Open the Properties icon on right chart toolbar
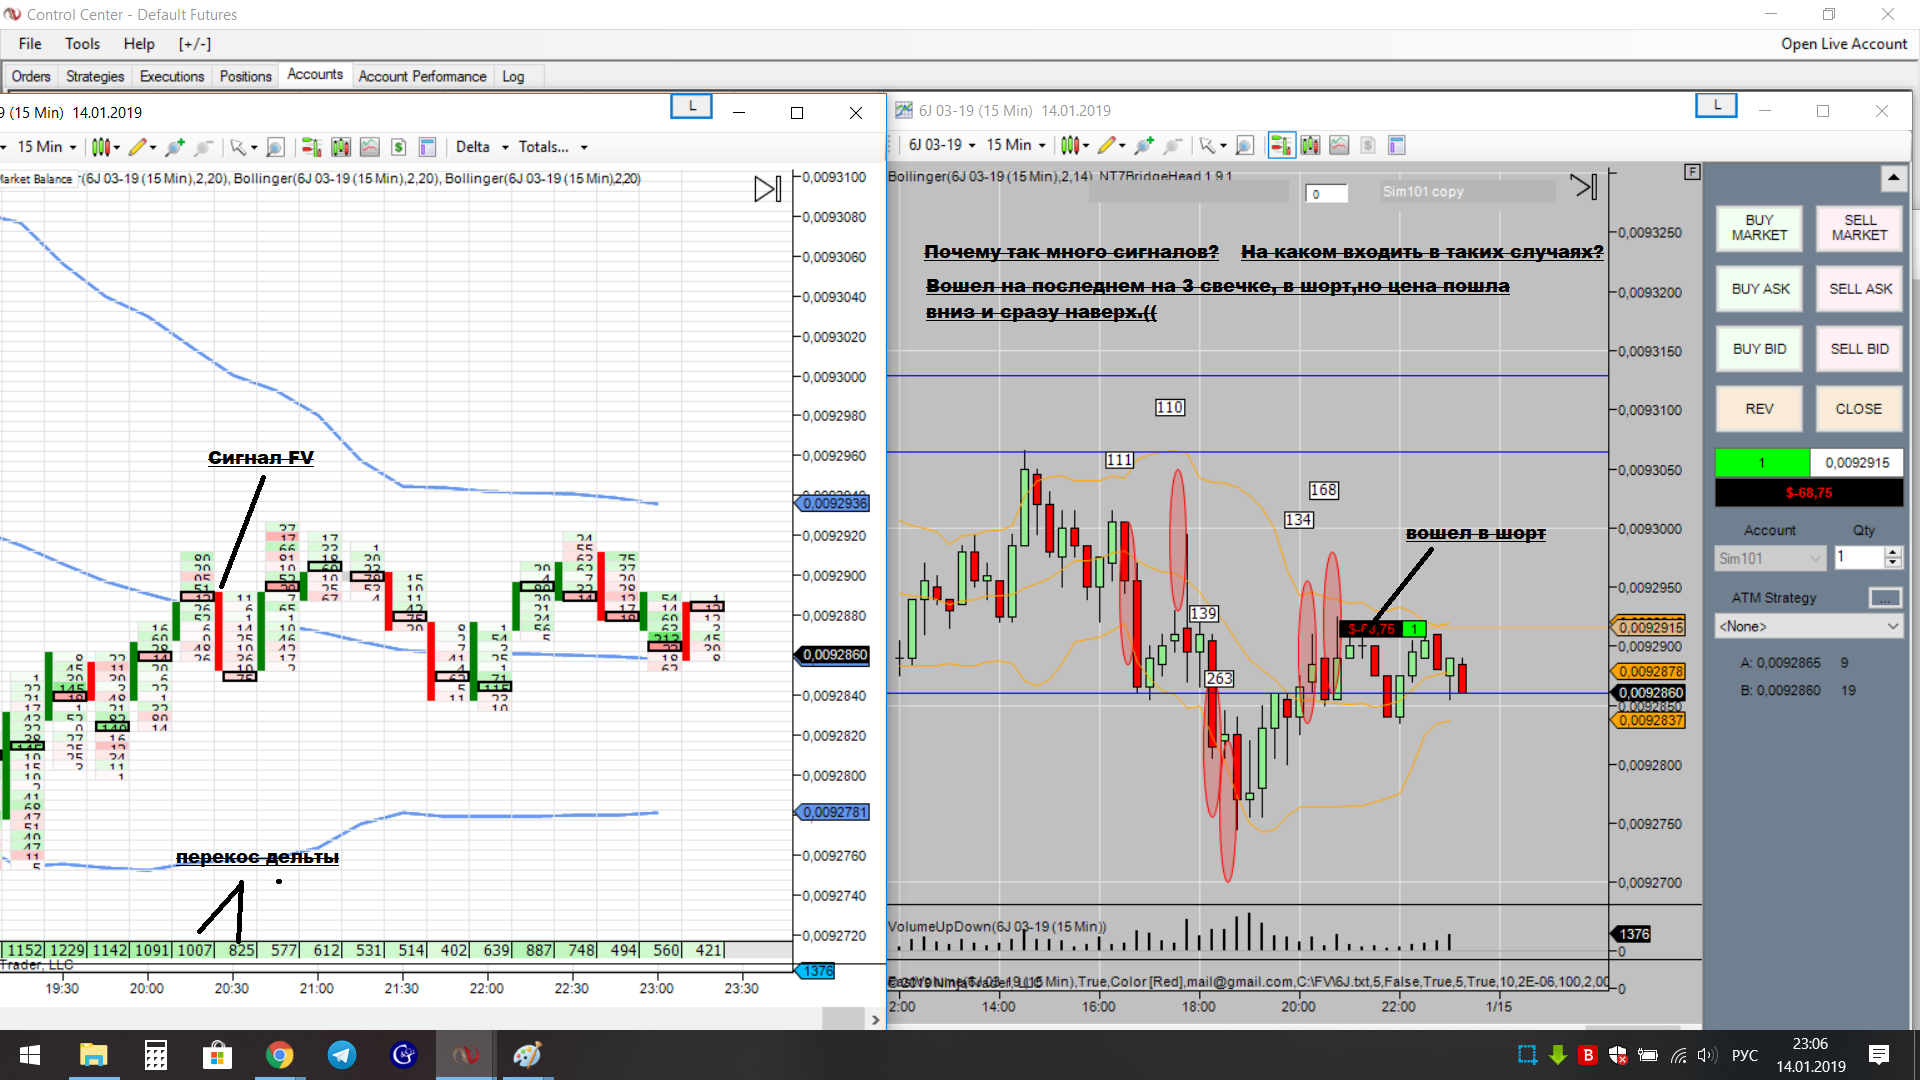Viewport: 1920px width, 1080px height. (x=1397, y=146)
